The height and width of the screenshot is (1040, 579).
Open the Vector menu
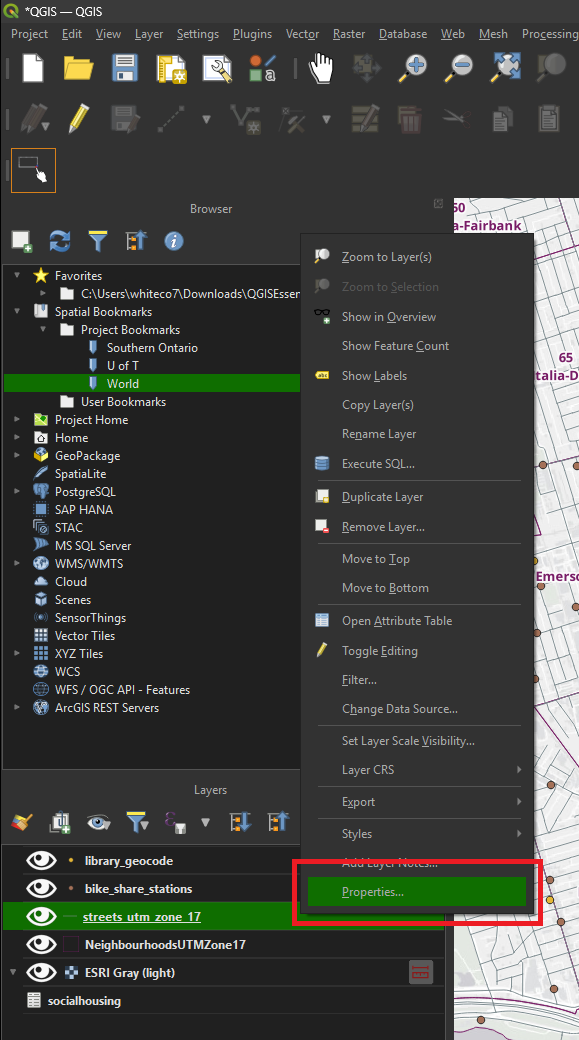[302, 34]
